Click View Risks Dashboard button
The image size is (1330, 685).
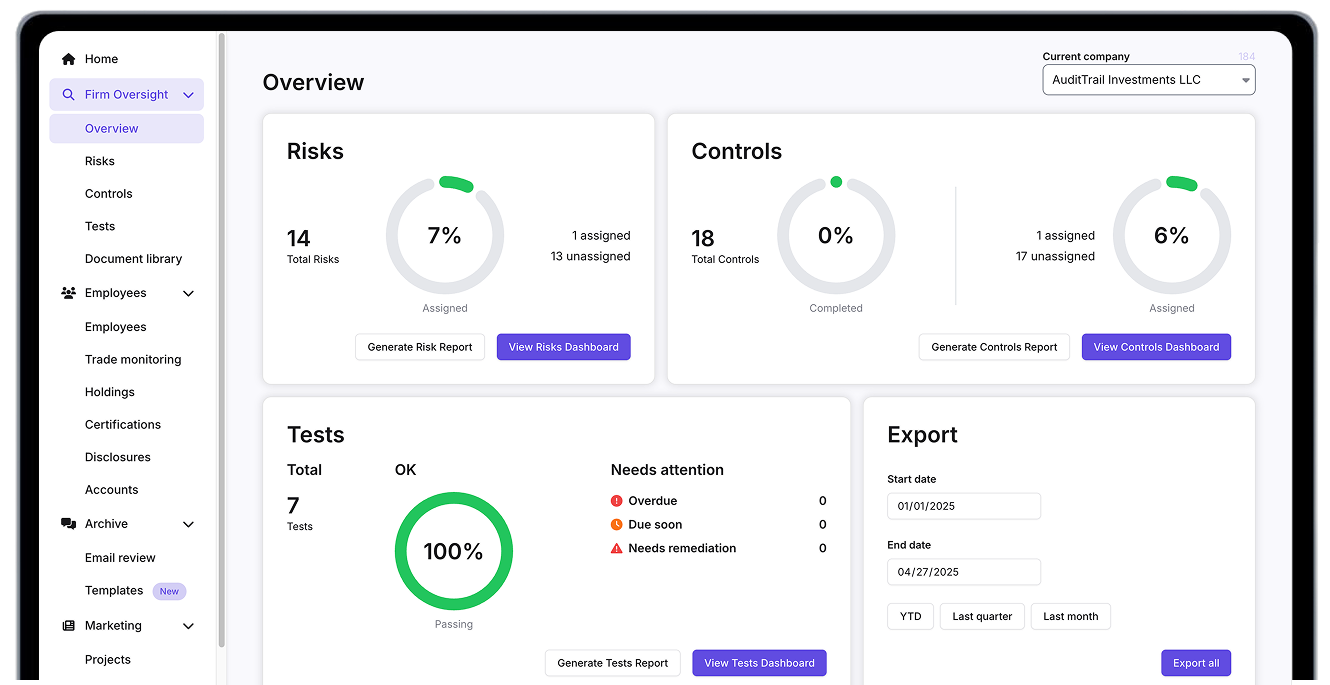pos(563,347)
